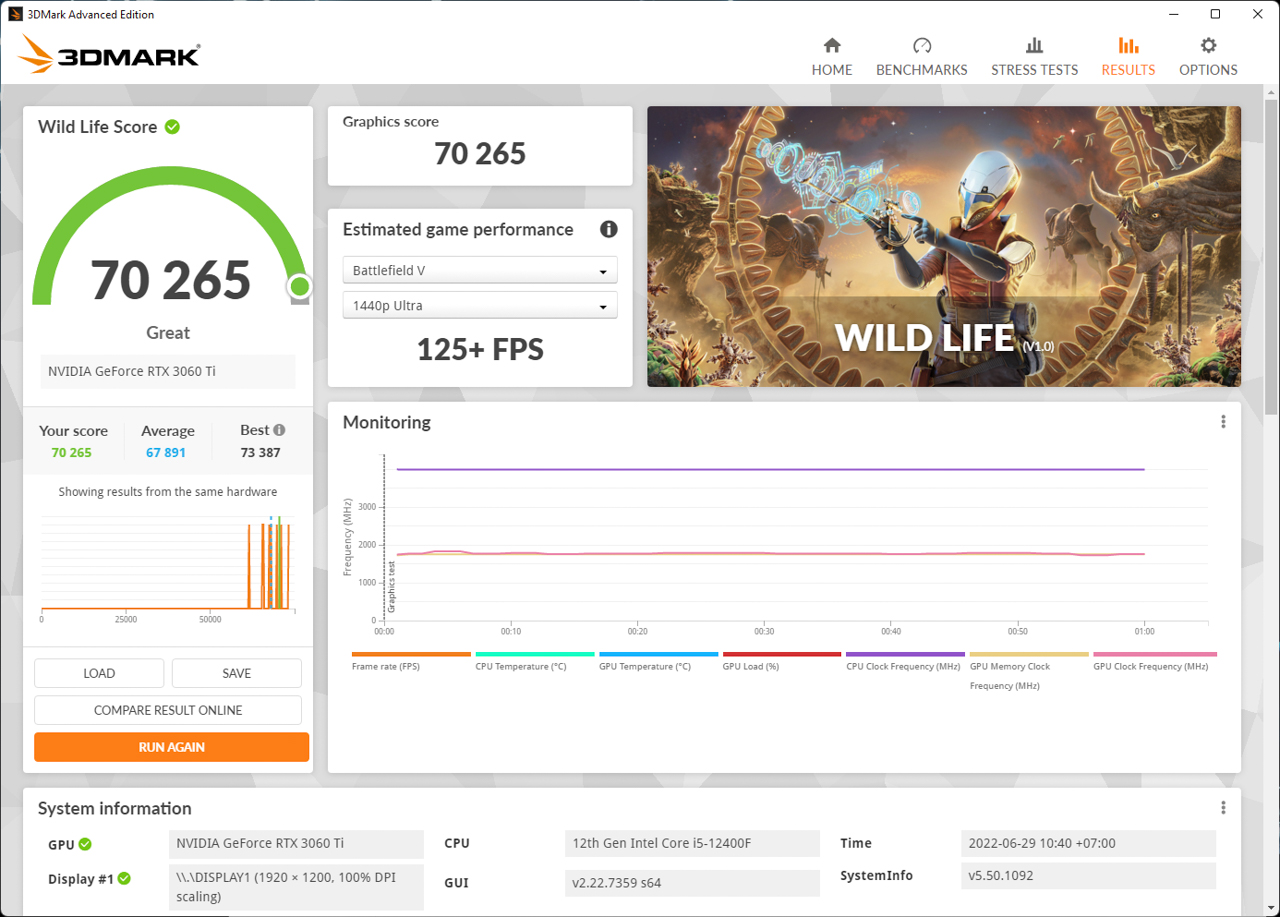Click the SAVE button
Screen dimensions: 1280x917
237,673
